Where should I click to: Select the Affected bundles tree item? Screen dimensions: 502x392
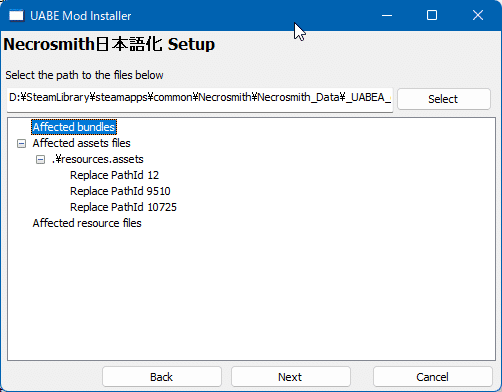(74, 127)
